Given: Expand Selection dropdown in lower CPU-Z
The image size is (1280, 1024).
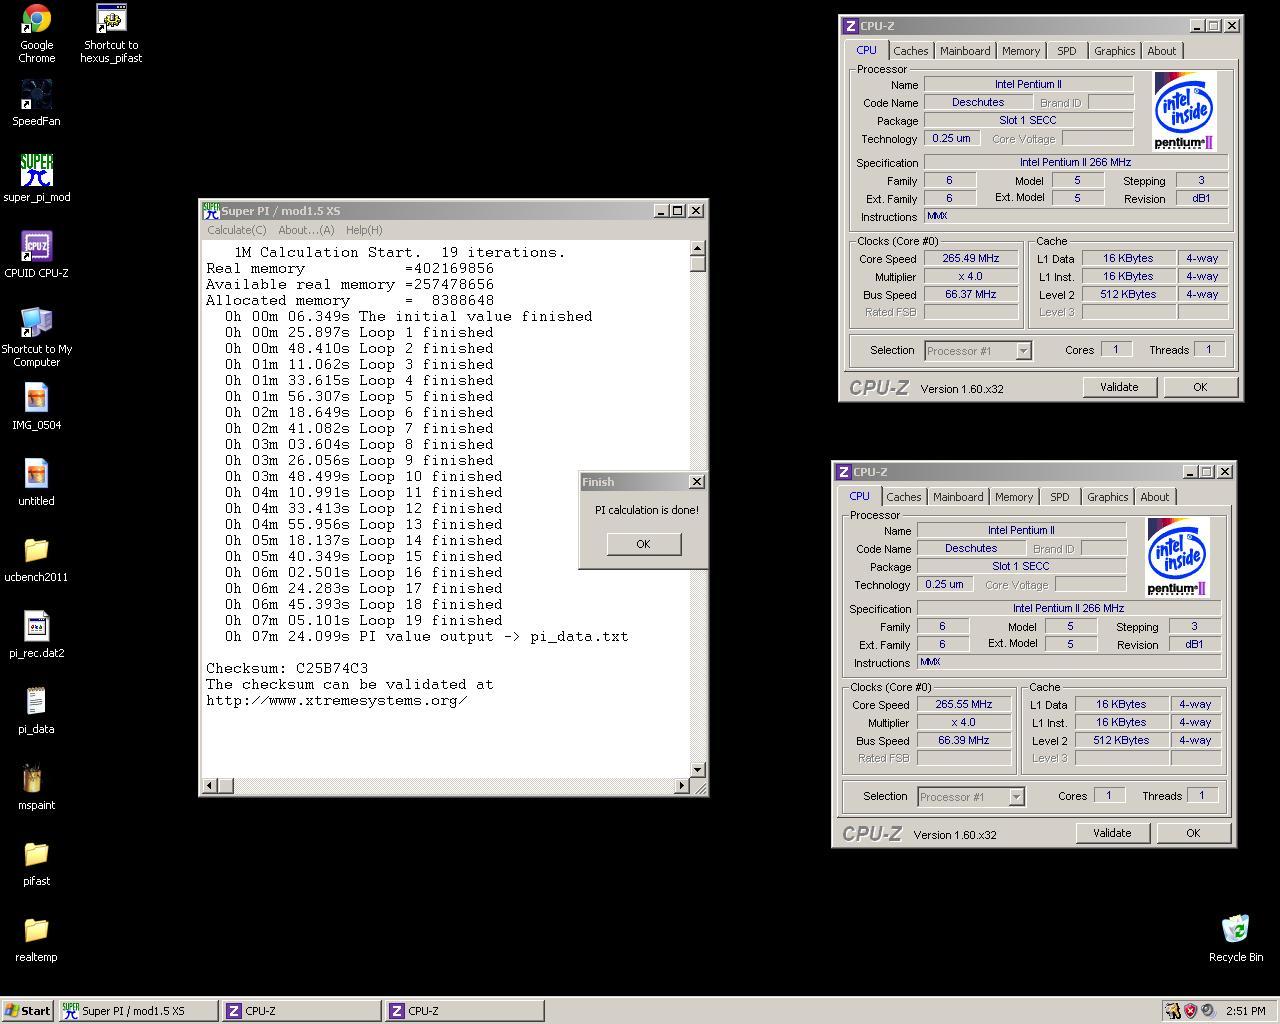Looking at the screenshot, I should [x=1016, y=797].
